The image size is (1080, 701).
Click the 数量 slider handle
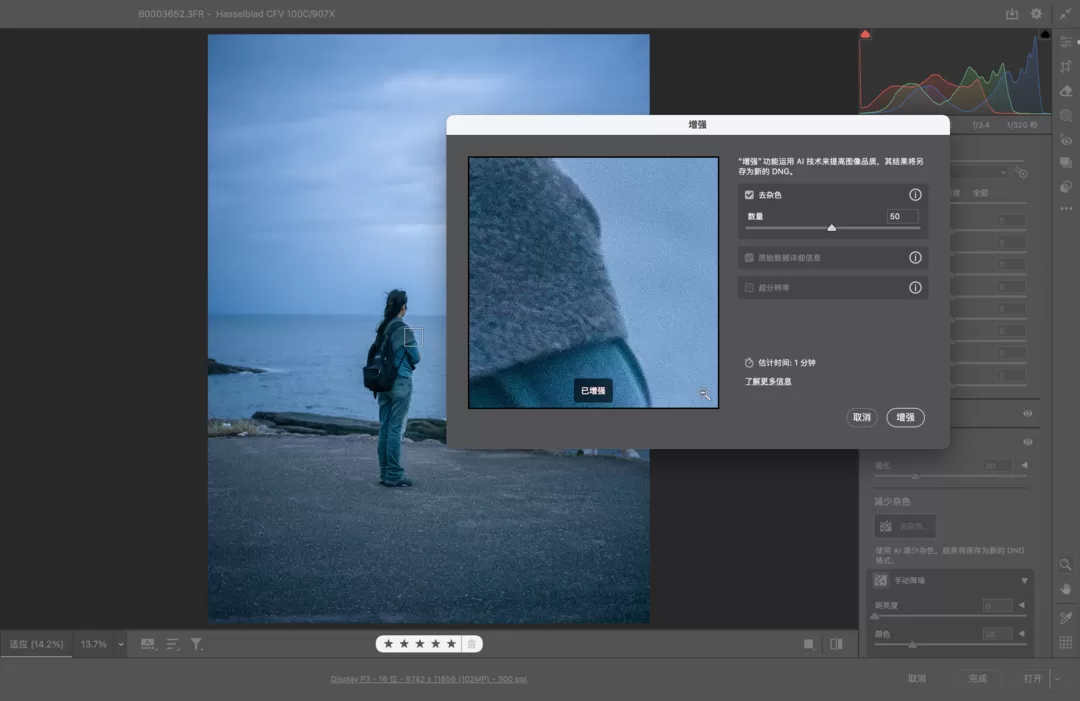(832, 228)
